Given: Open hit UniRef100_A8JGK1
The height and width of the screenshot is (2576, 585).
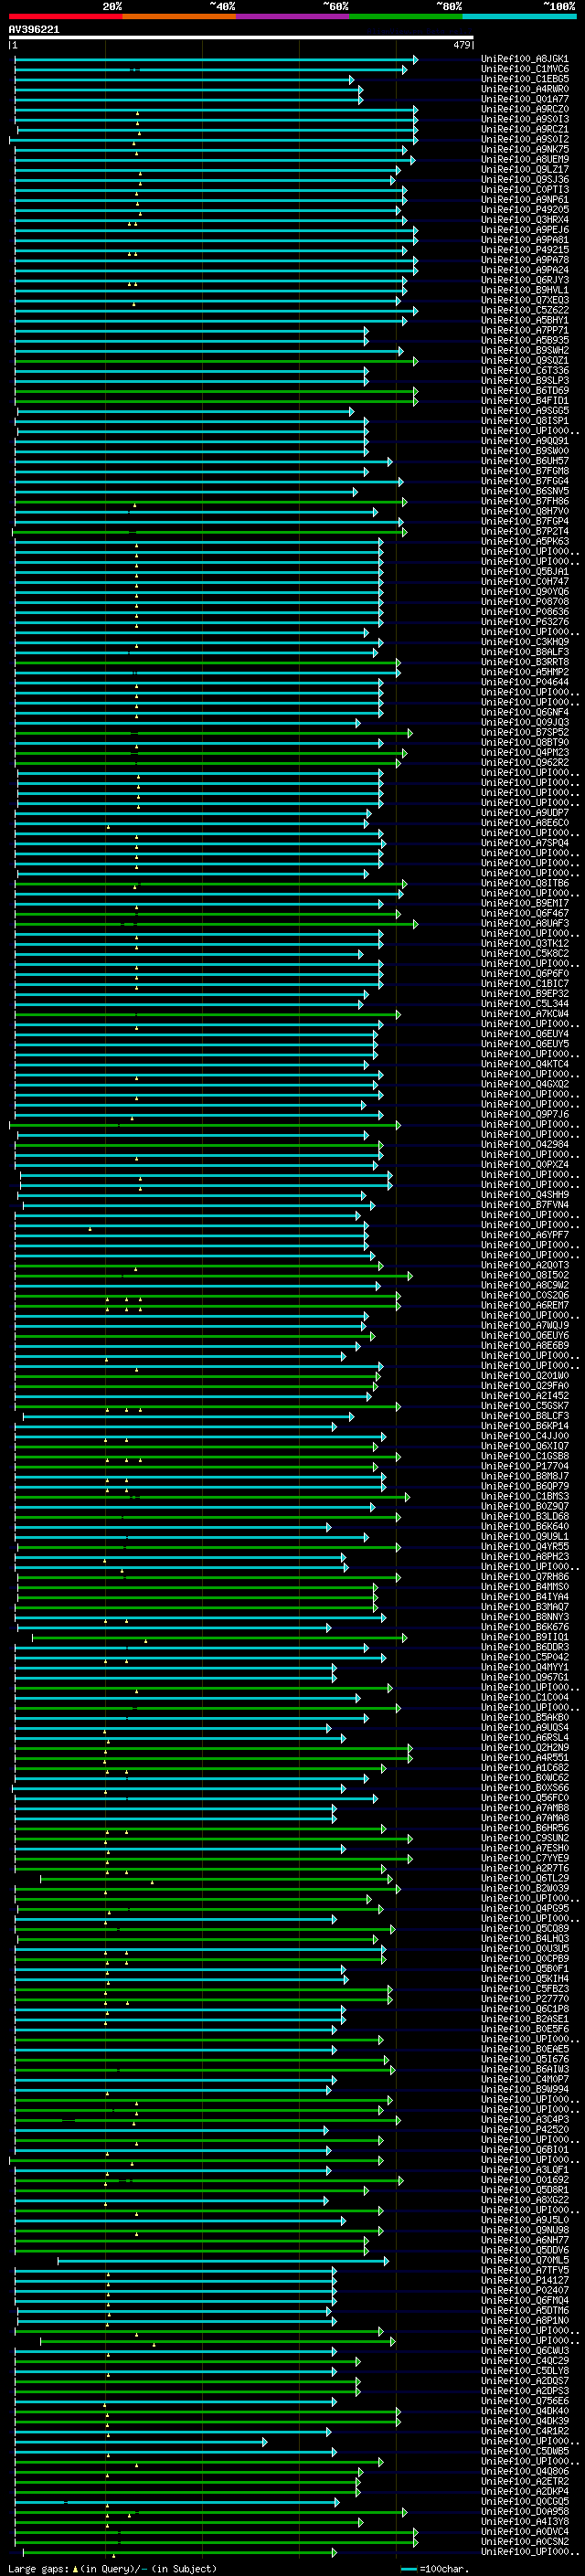Looking at the screenshot, I should pyautogui.click(x=525, y=59).
